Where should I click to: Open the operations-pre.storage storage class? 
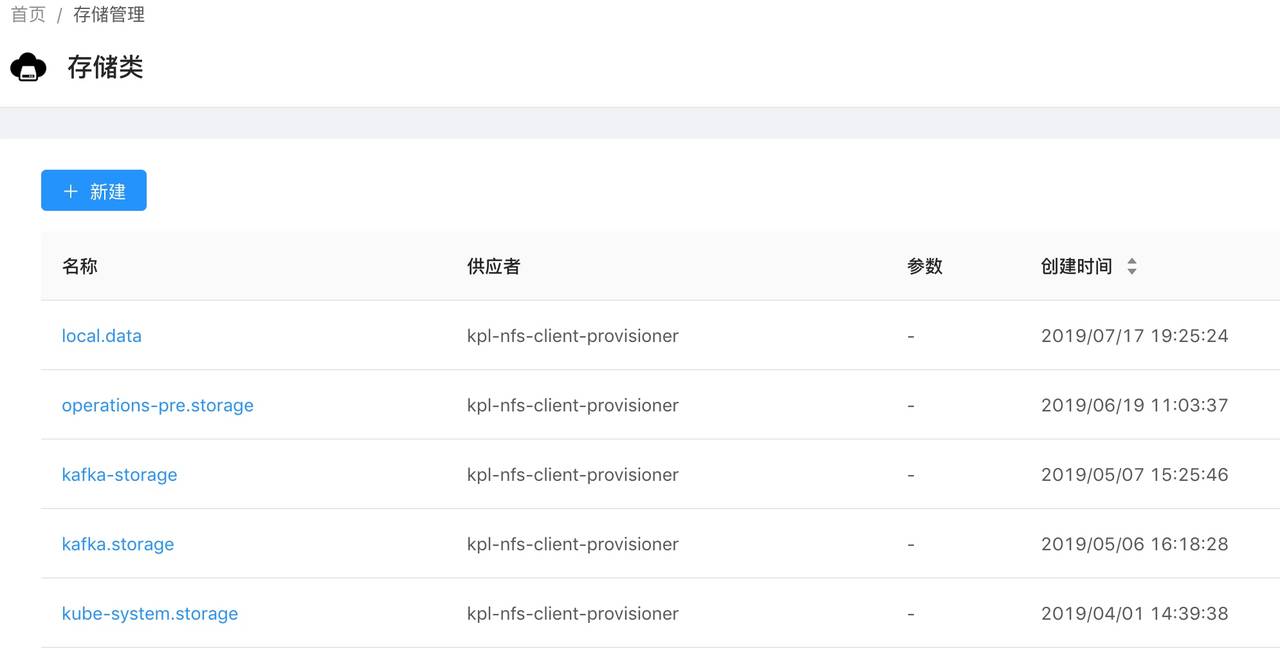158,405
